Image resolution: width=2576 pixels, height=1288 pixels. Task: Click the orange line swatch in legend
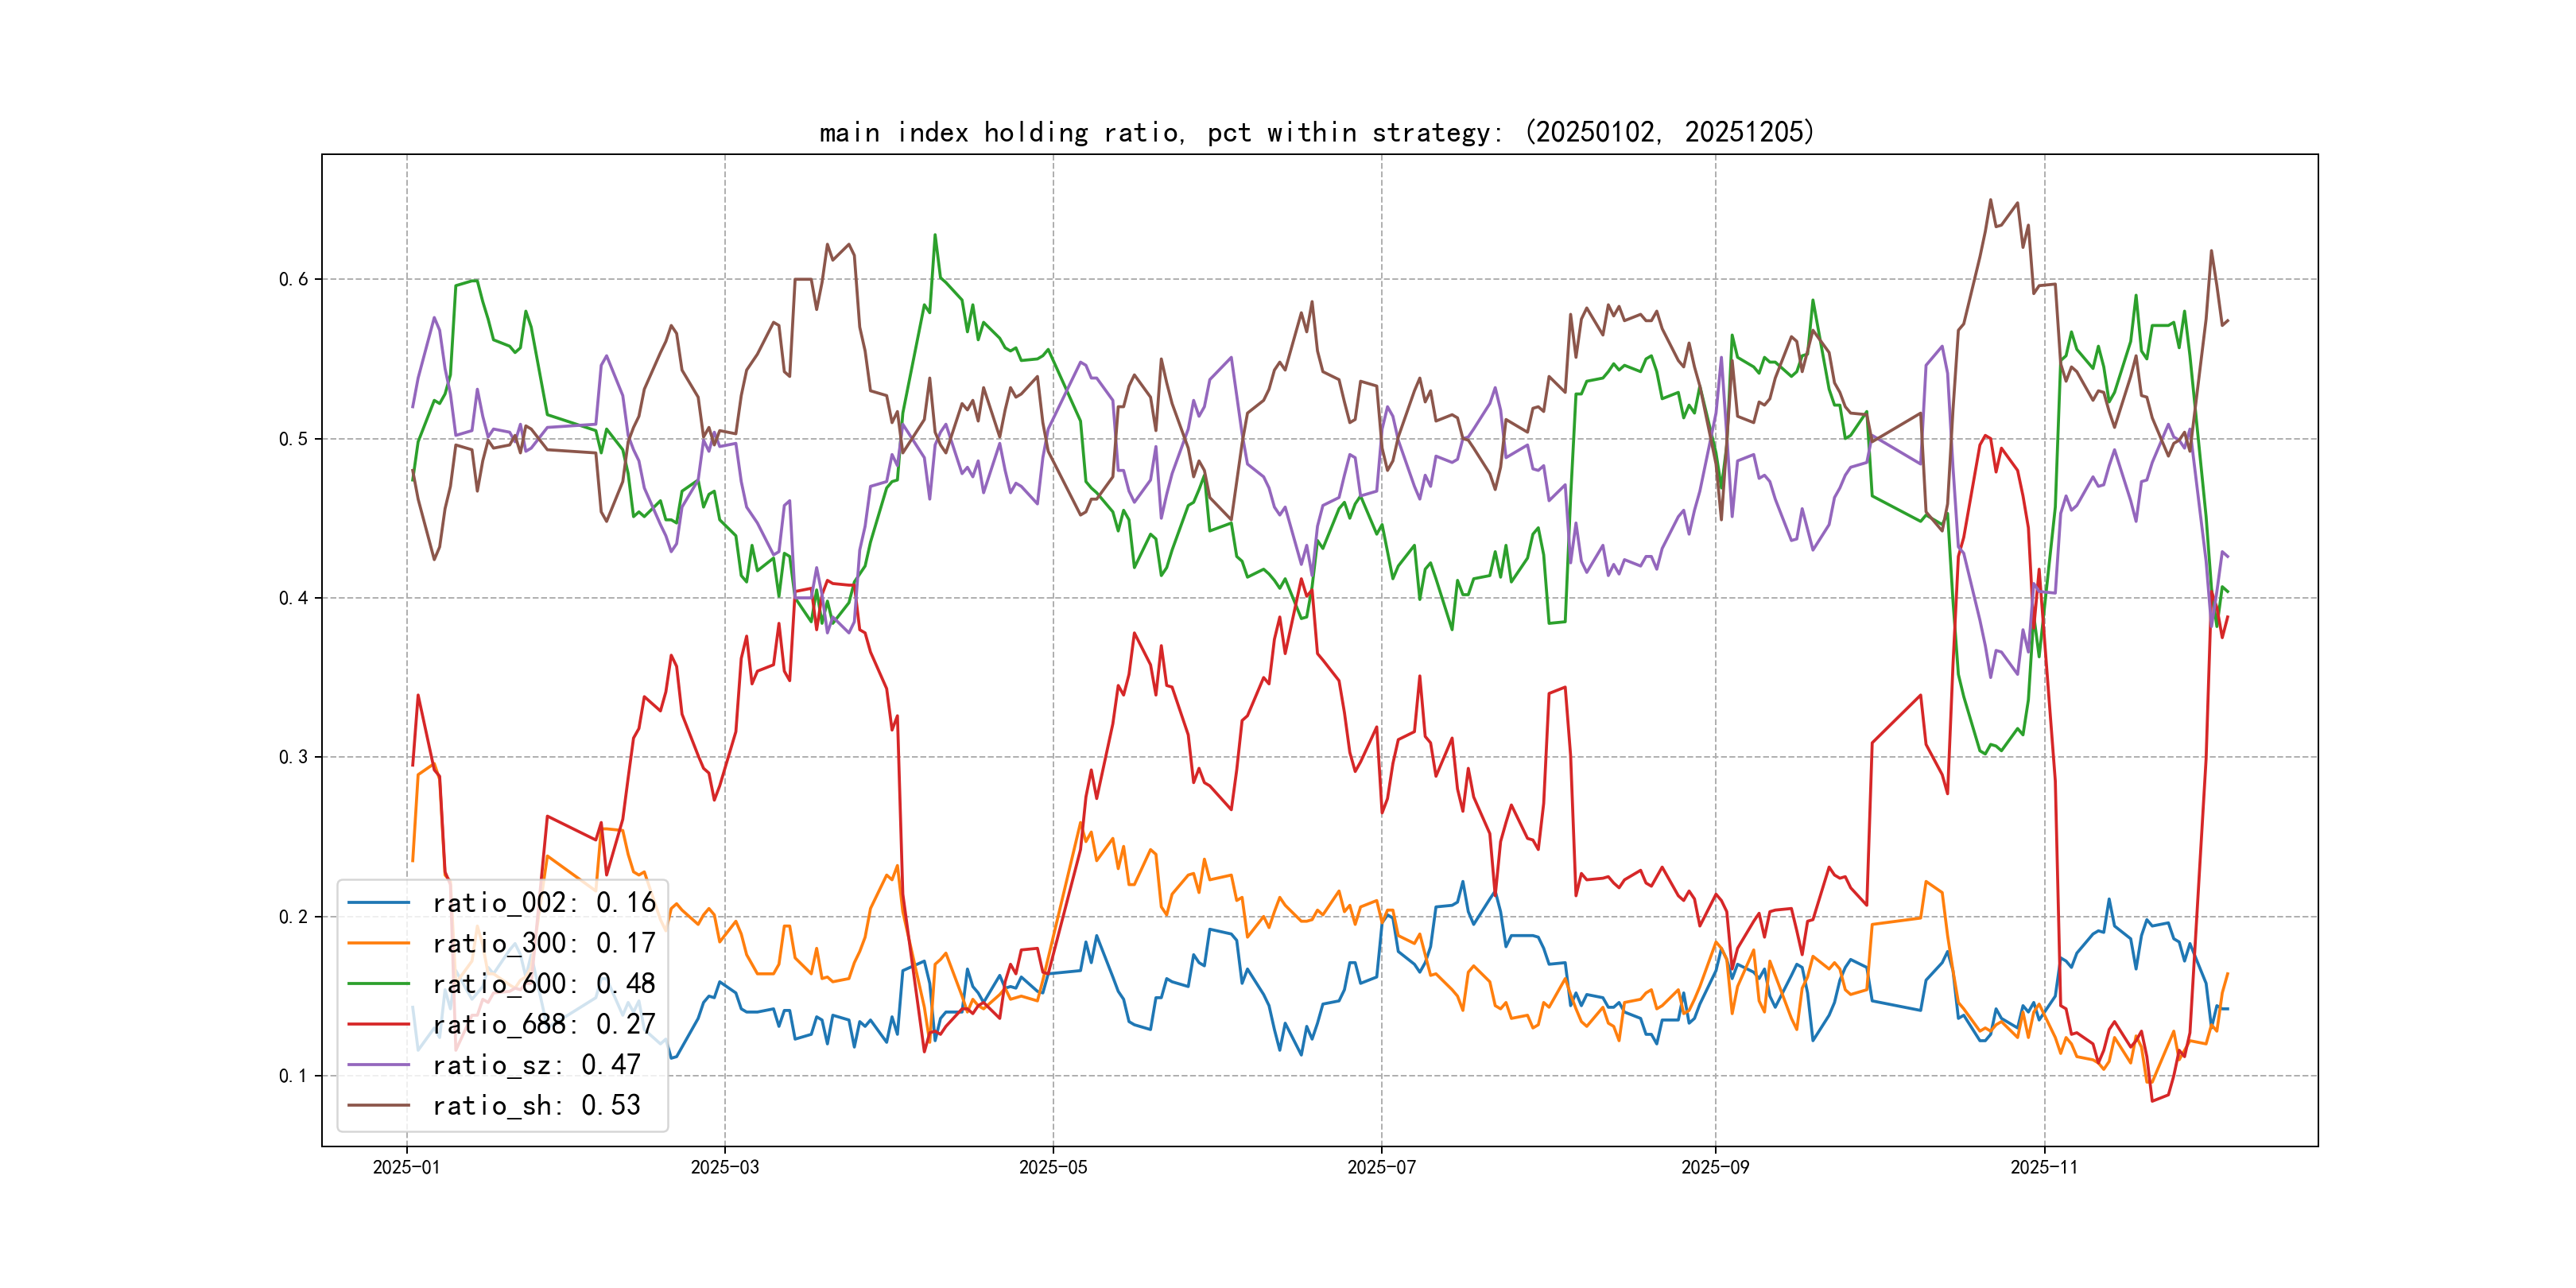point(379,943)
